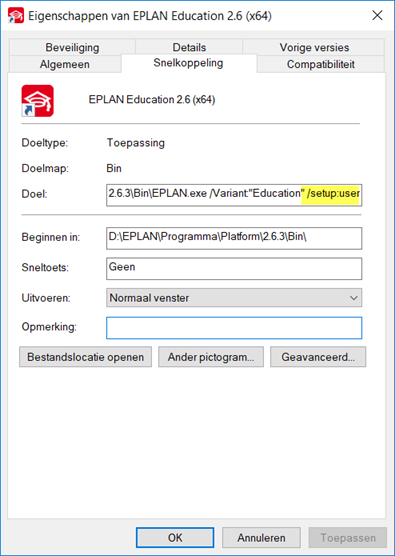Confirm the dialog with OK
Image resolution: width=395 pixels, height=556 pixels.
click(x=175, y=538)
